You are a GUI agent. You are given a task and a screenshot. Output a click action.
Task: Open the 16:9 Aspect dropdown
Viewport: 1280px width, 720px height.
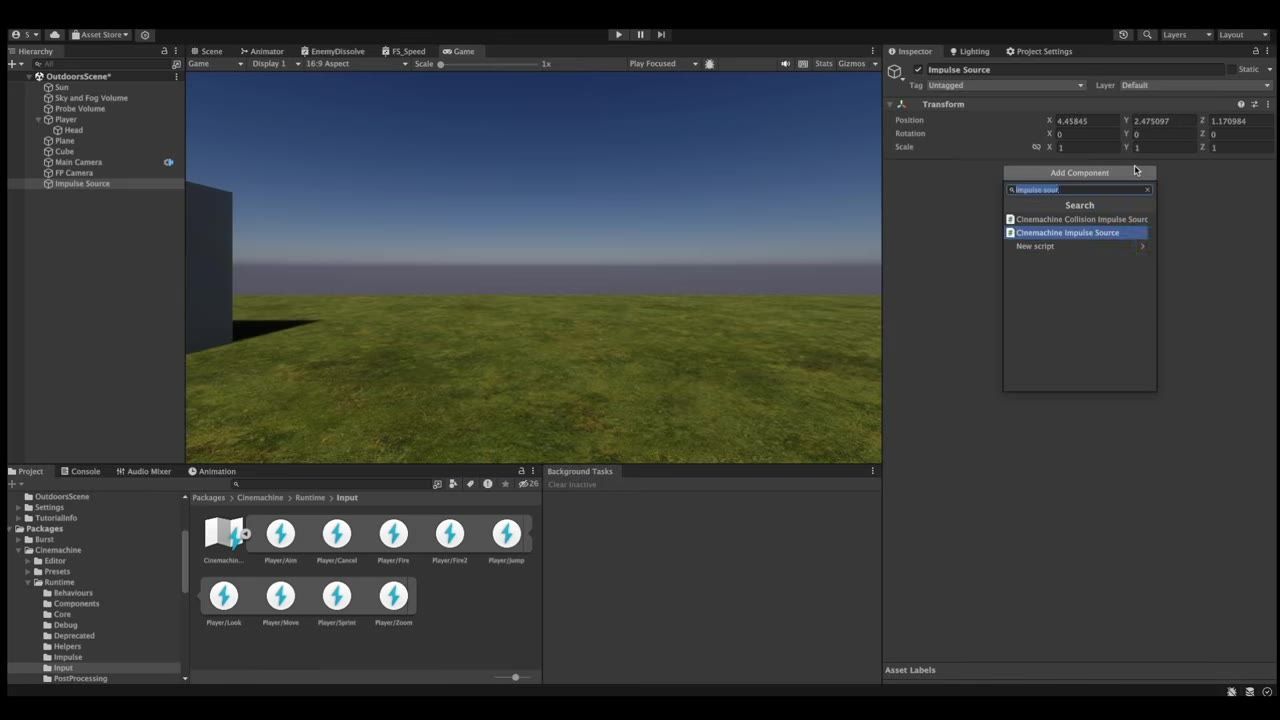tap(357, 63)
